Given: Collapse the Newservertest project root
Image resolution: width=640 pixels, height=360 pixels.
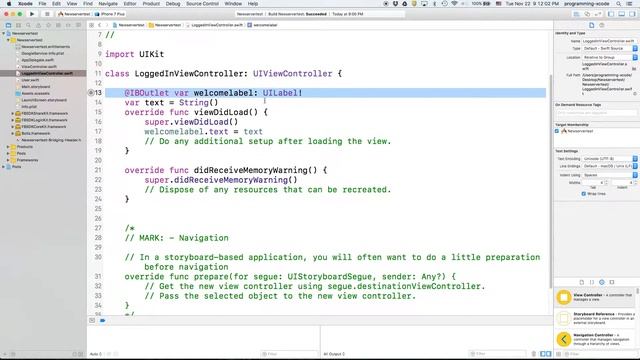Looking at the screenshot, I should tap(4, 33).
